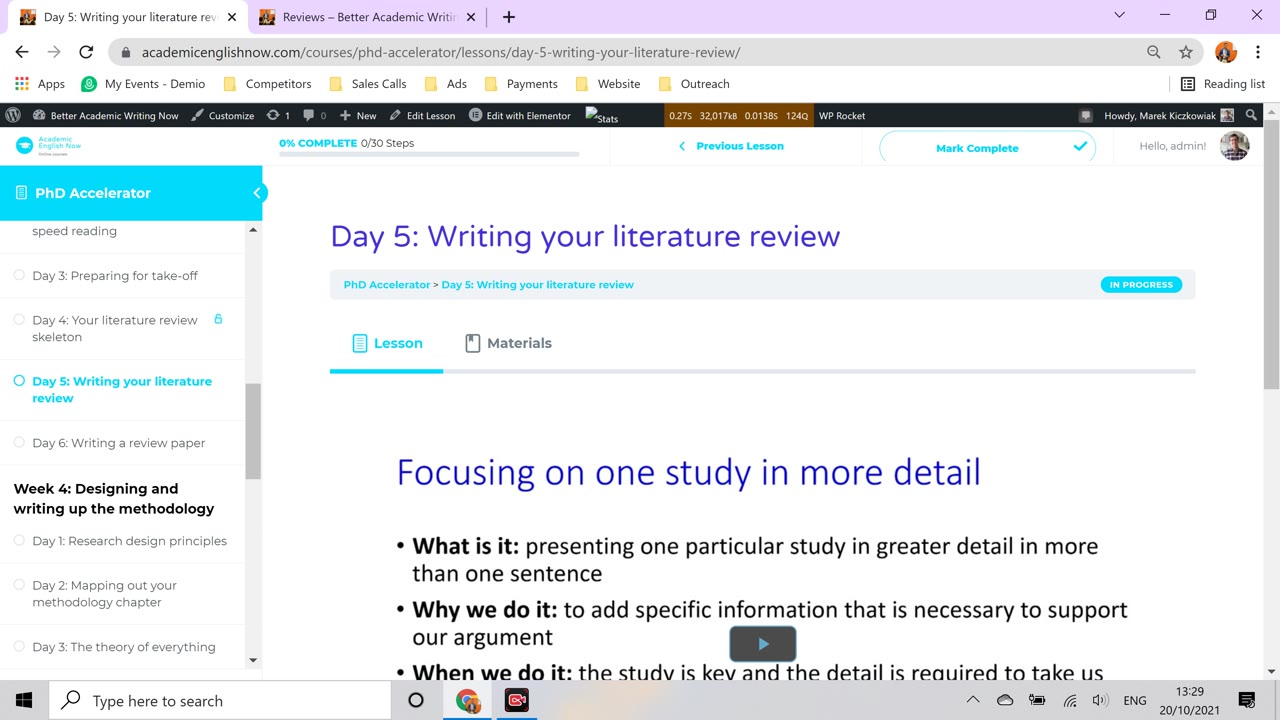Collapse the PhD Accelerator sidebar arrow
This screenshot has width=1280, height=720.
click(256, 193)
